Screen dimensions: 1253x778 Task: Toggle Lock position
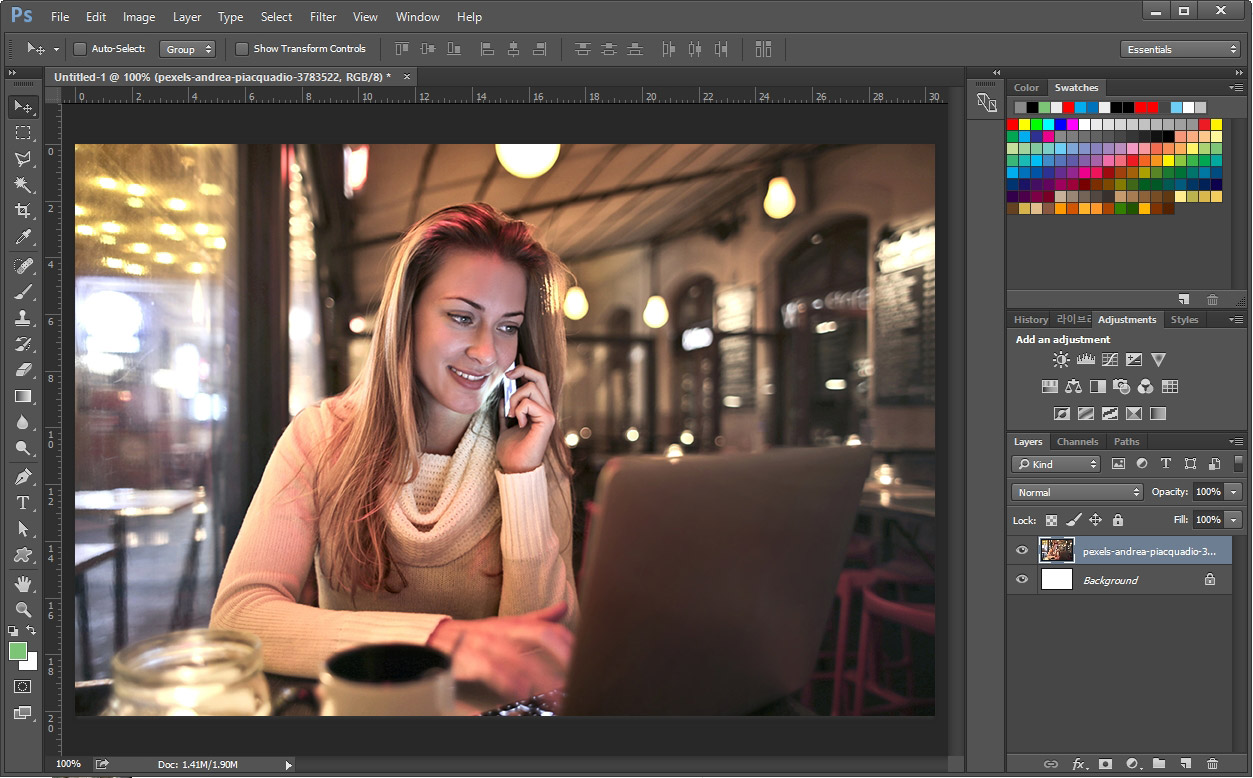(1095, 520)
